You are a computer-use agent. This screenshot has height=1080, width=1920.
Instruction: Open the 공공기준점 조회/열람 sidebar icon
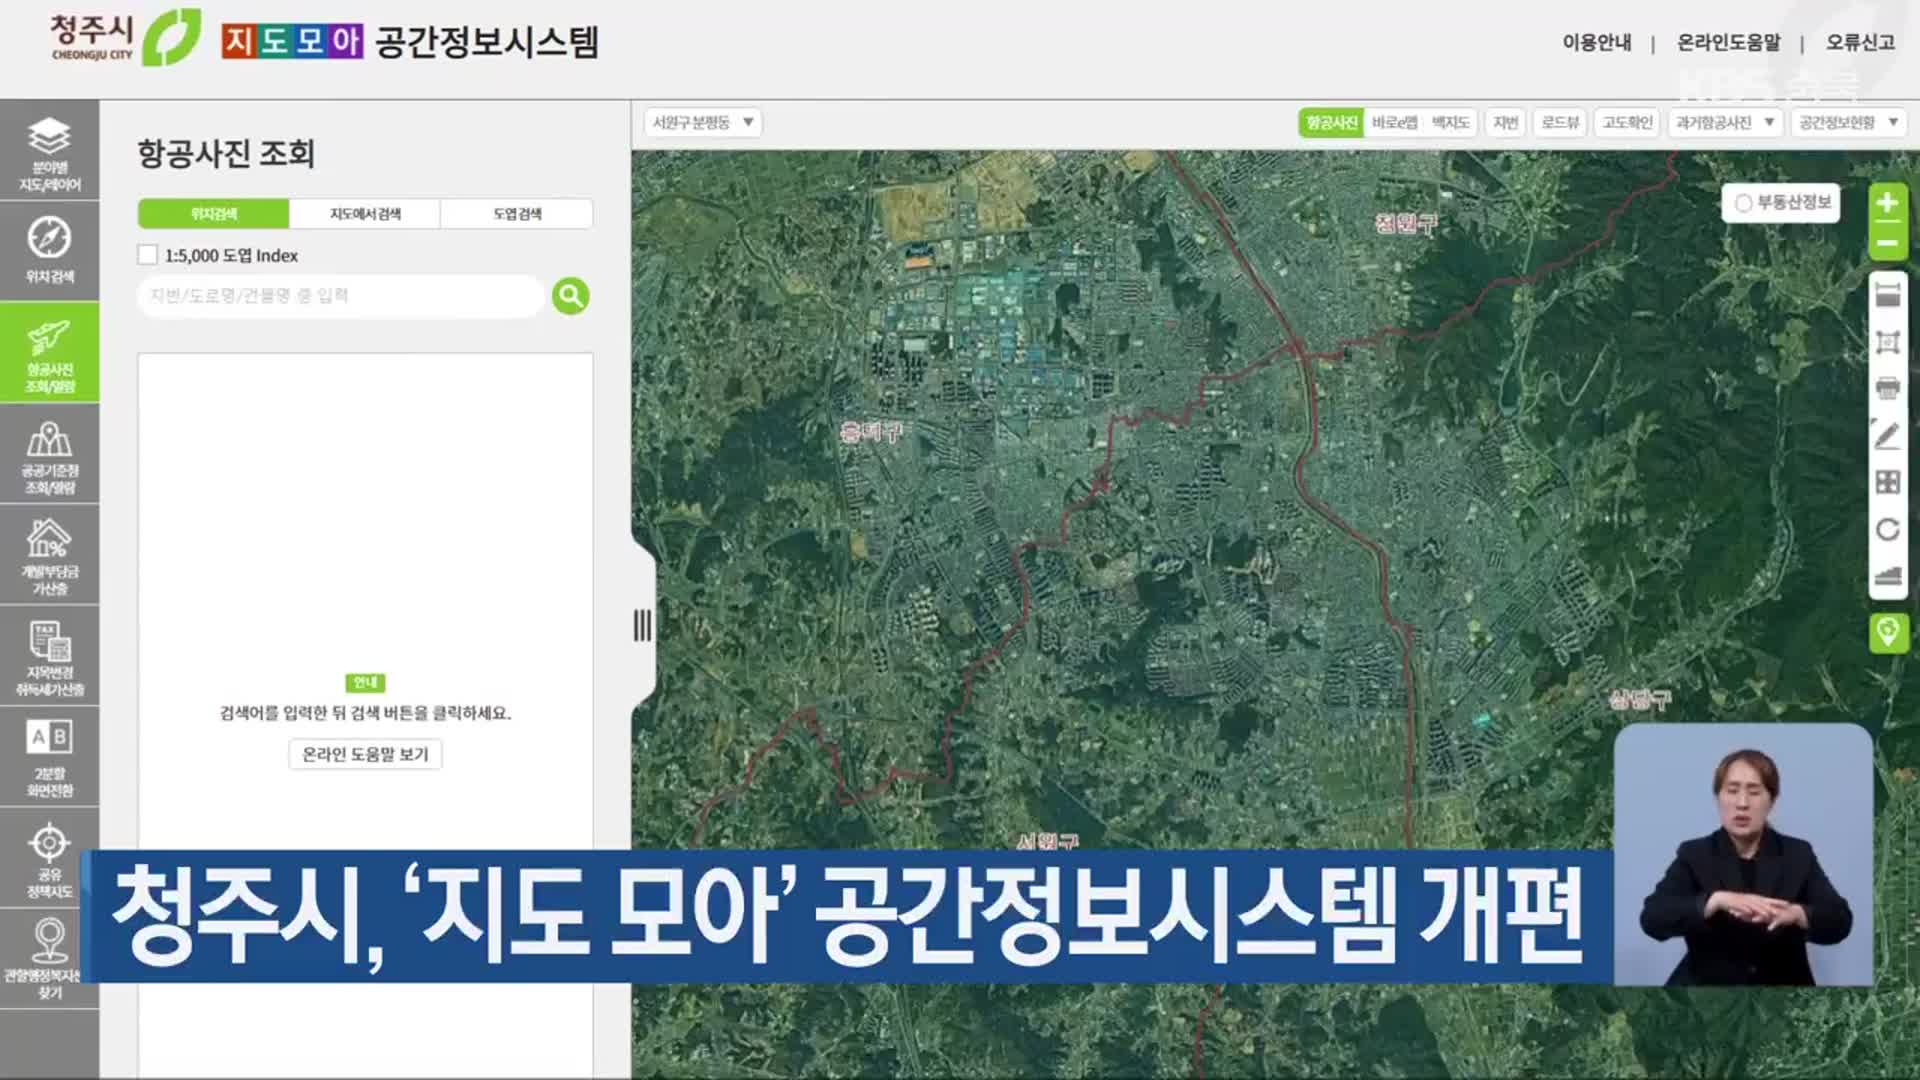click(x=49, y=455)
